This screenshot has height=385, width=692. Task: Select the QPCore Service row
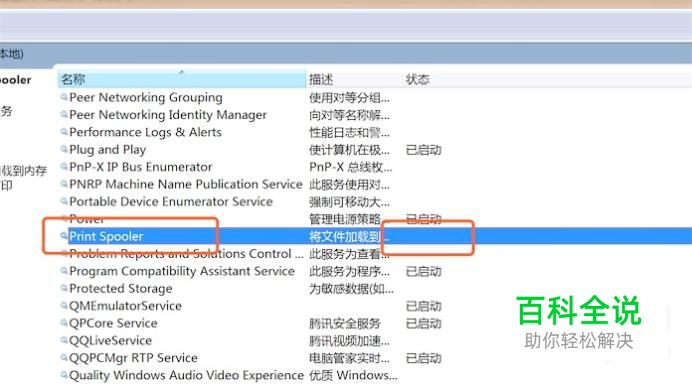(x=113, y=323)
